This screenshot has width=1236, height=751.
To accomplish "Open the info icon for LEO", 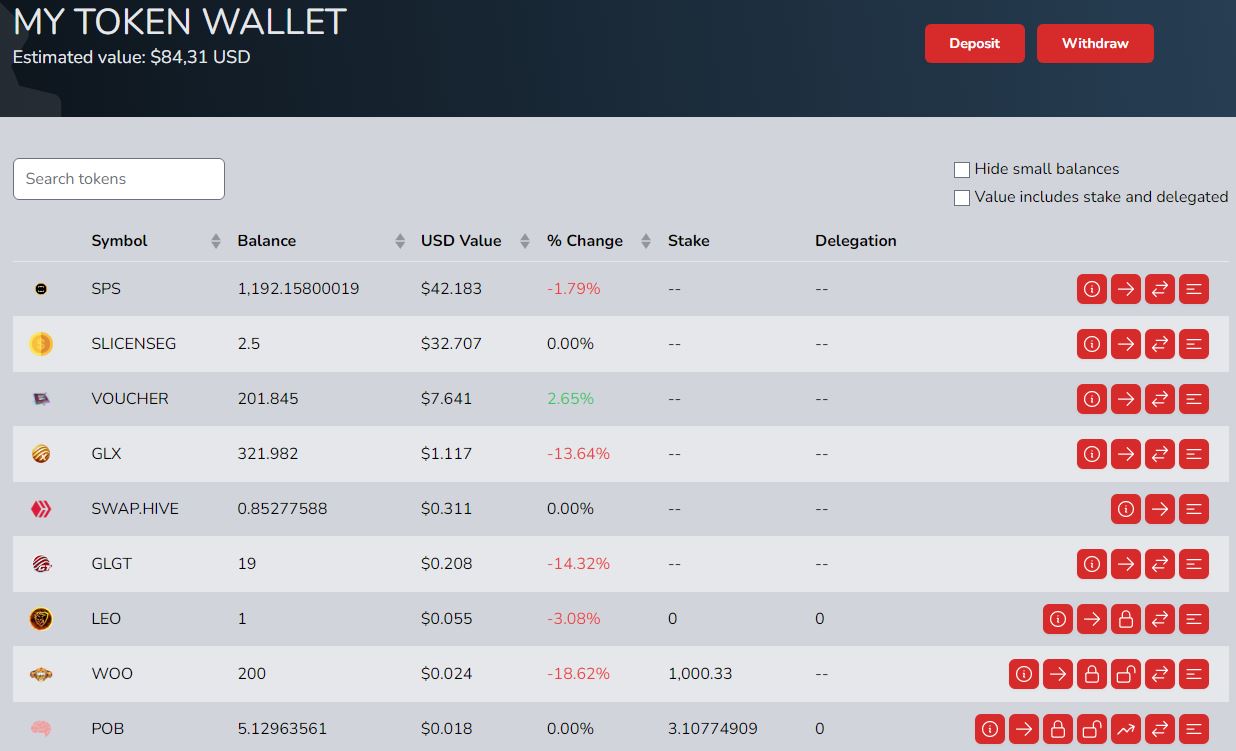I will [x=1058, y=619].
